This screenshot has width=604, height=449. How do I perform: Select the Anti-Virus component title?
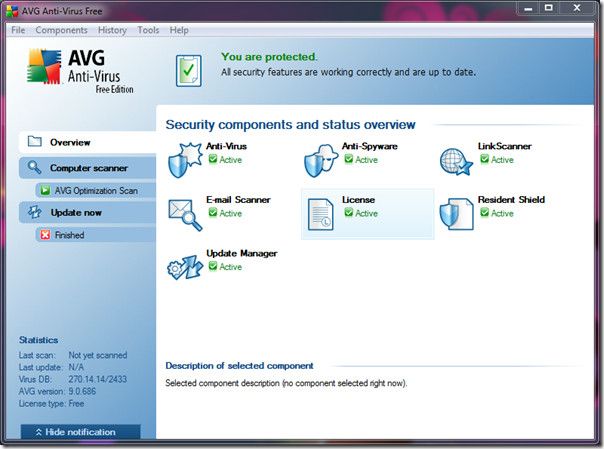pos(226,146)
